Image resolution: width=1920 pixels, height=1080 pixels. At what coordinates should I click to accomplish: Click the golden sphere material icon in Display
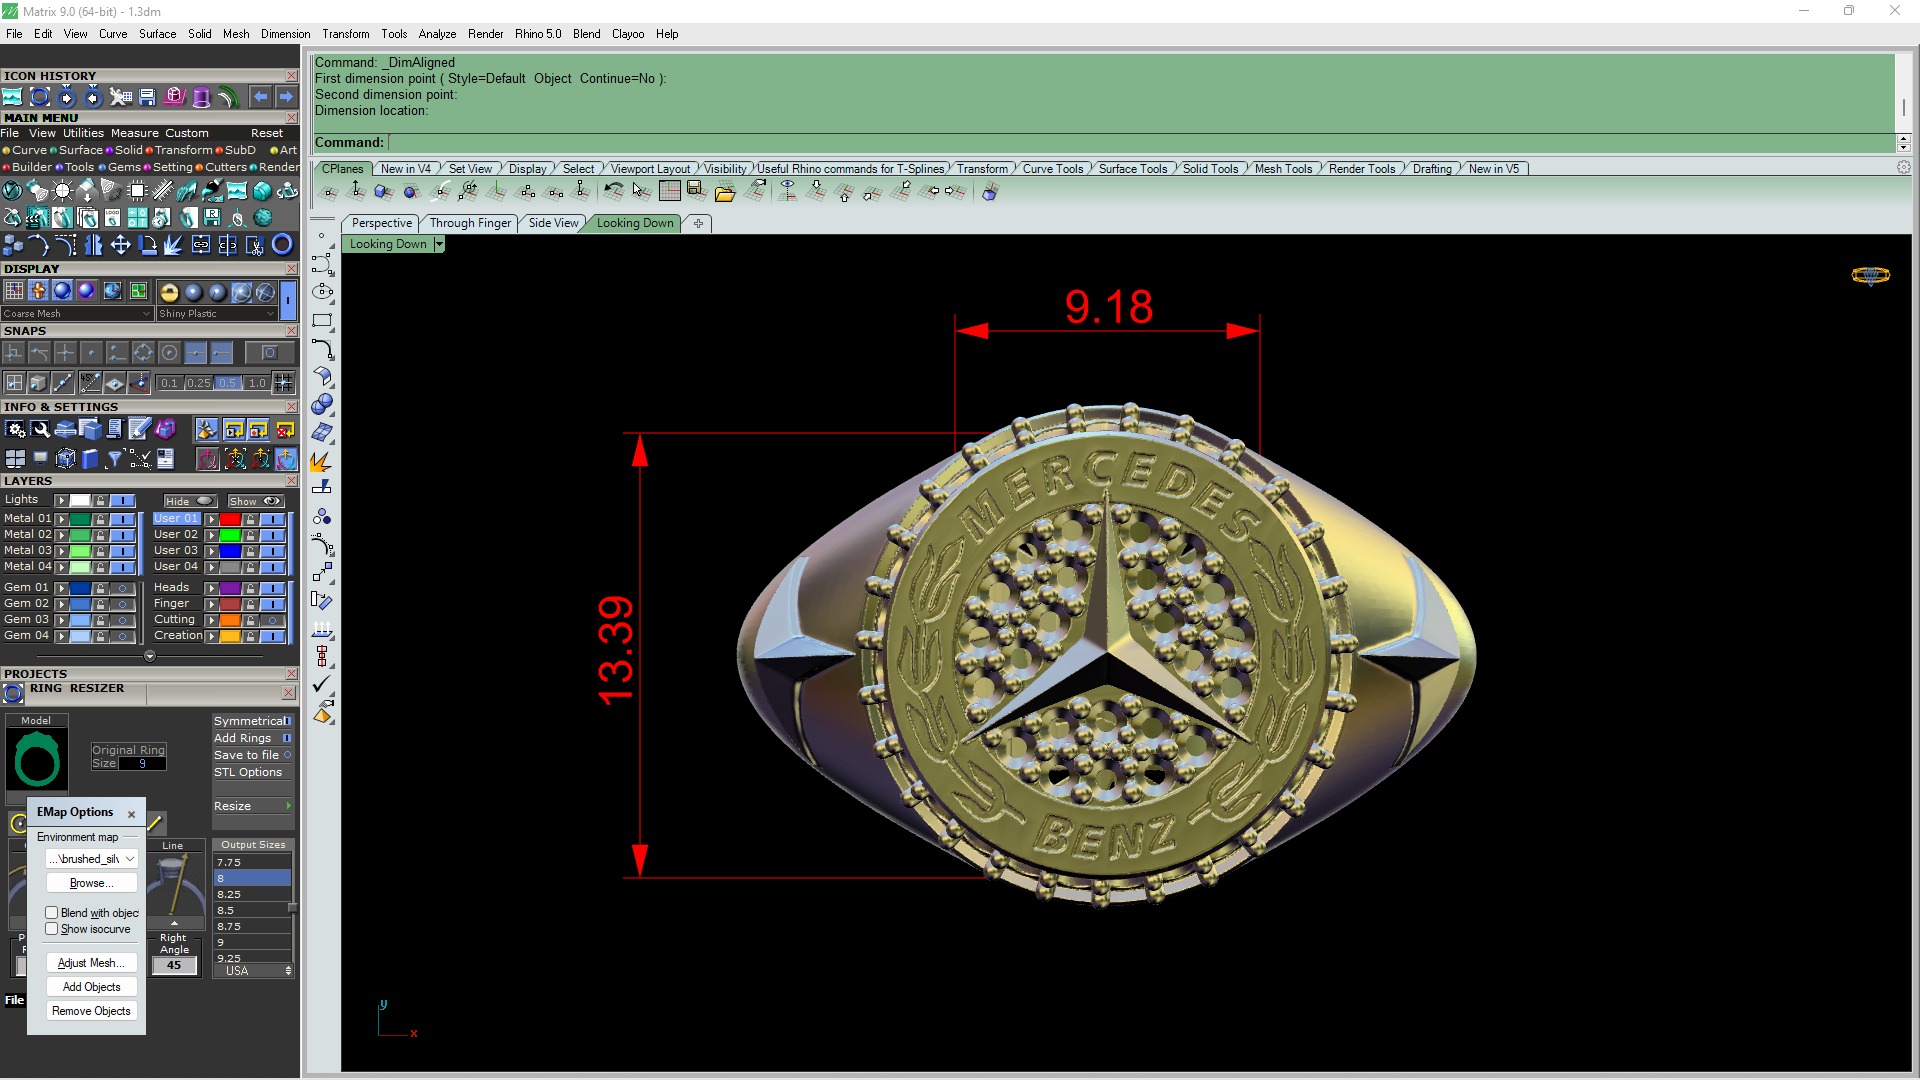tap(169, 292)
